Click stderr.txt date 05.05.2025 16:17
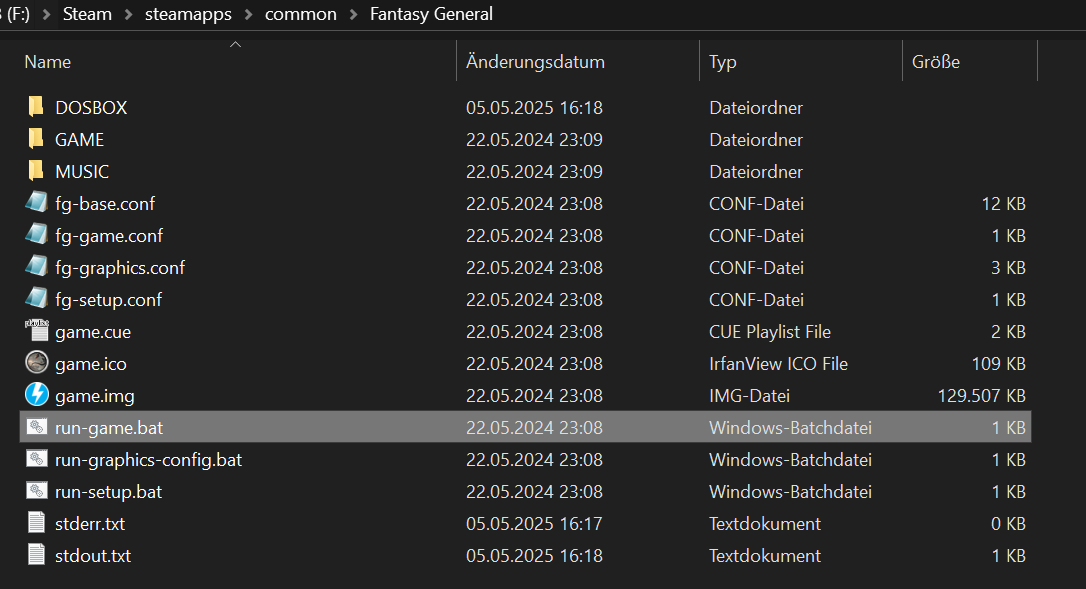This screenshot has width=1086, height=589. (534, 523)
